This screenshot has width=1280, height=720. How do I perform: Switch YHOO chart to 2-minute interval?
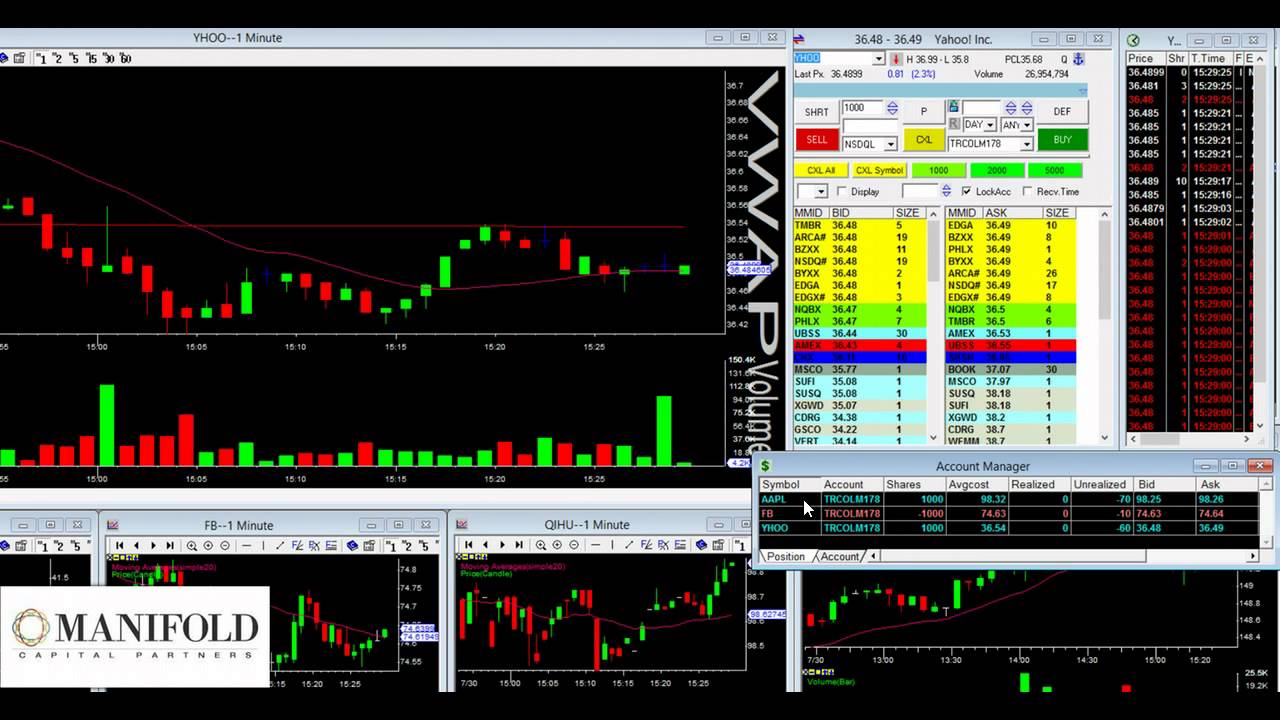(57, 58)
